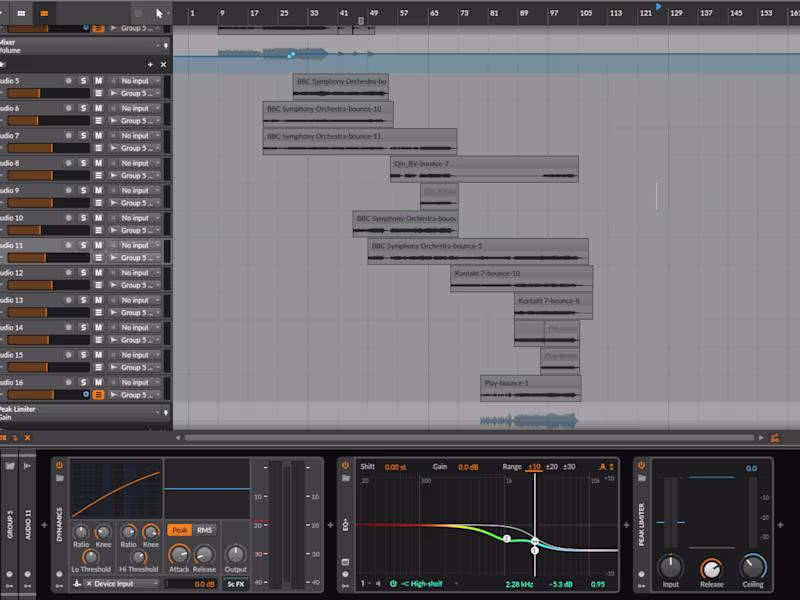
Task: Switch to the orange arranger view tab
Action: pyautogui.click(x=44, y=13)
